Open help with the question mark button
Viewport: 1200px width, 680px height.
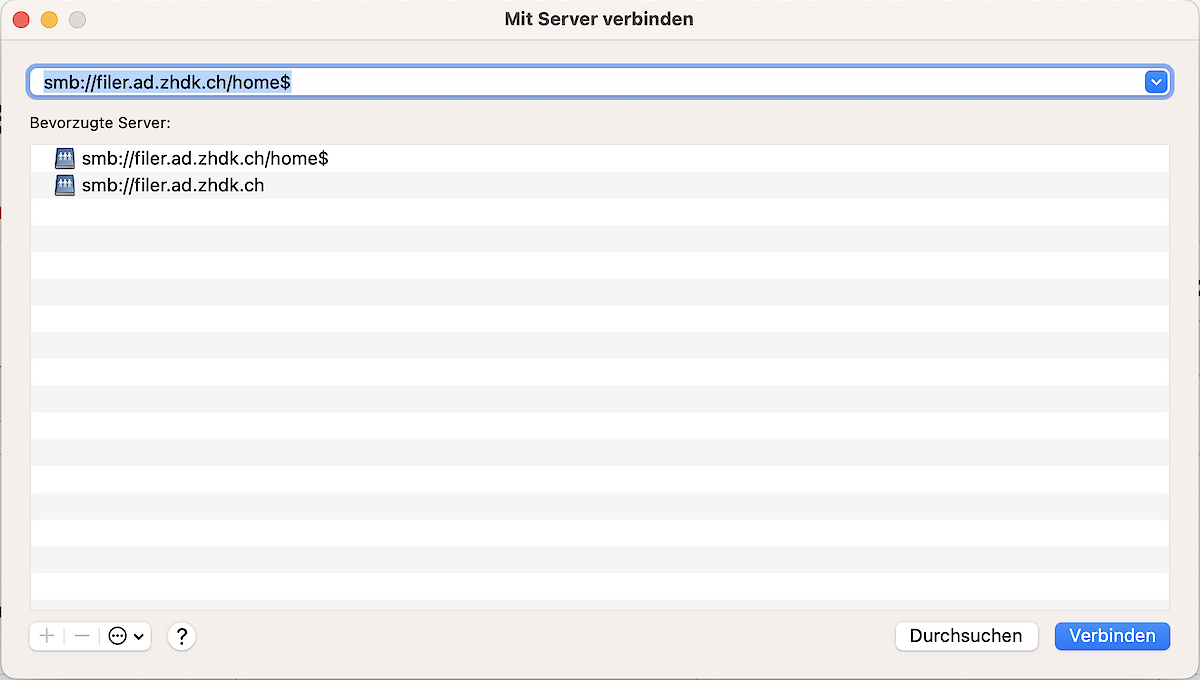[181, 636]
